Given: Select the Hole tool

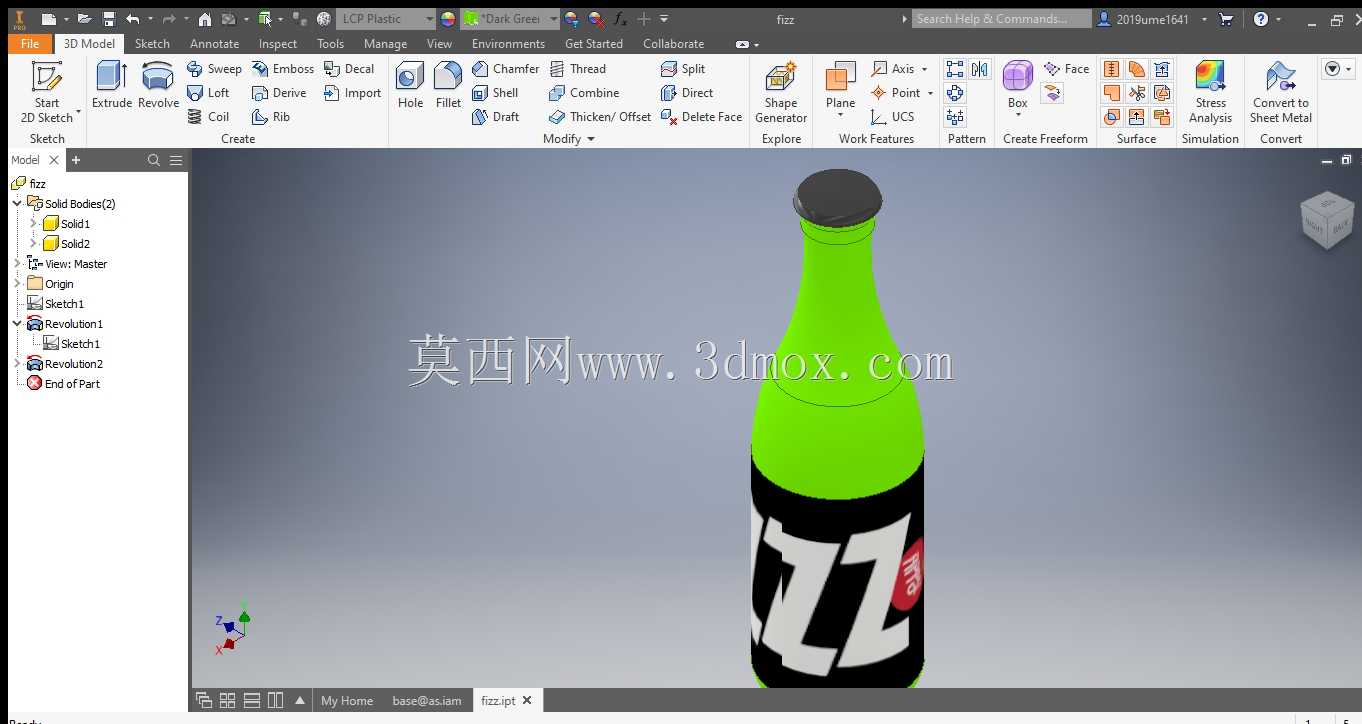Looking at the screenshot, I should [410, 86].
